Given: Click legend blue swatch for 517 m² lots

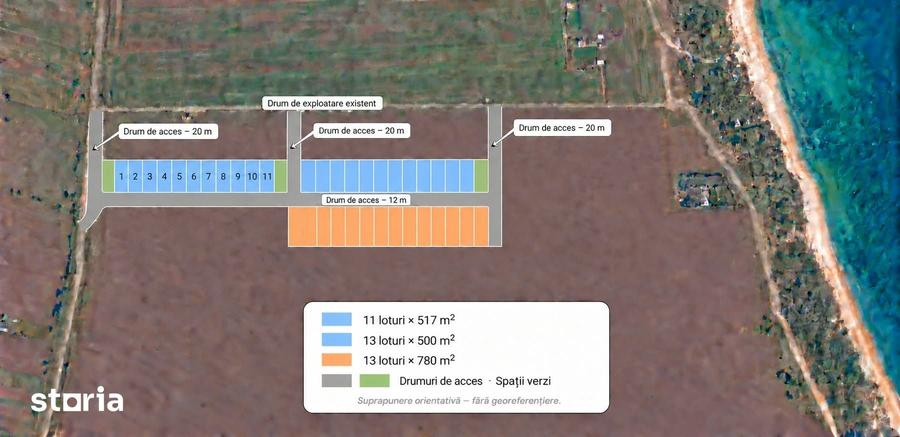Looking at the screenshot, I should (x=336, y=319).
